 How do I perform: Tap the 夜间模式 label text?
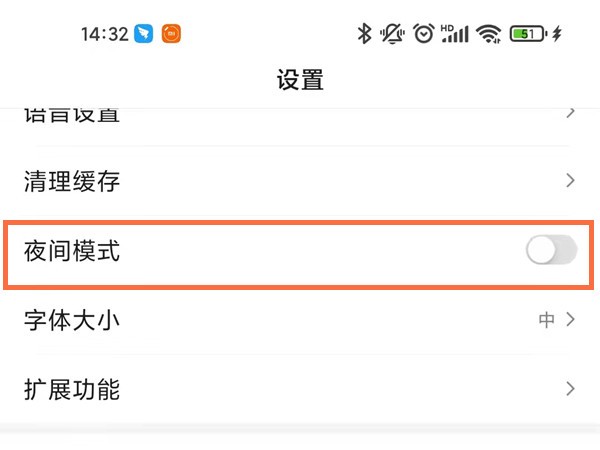click(x=72, y=251)
